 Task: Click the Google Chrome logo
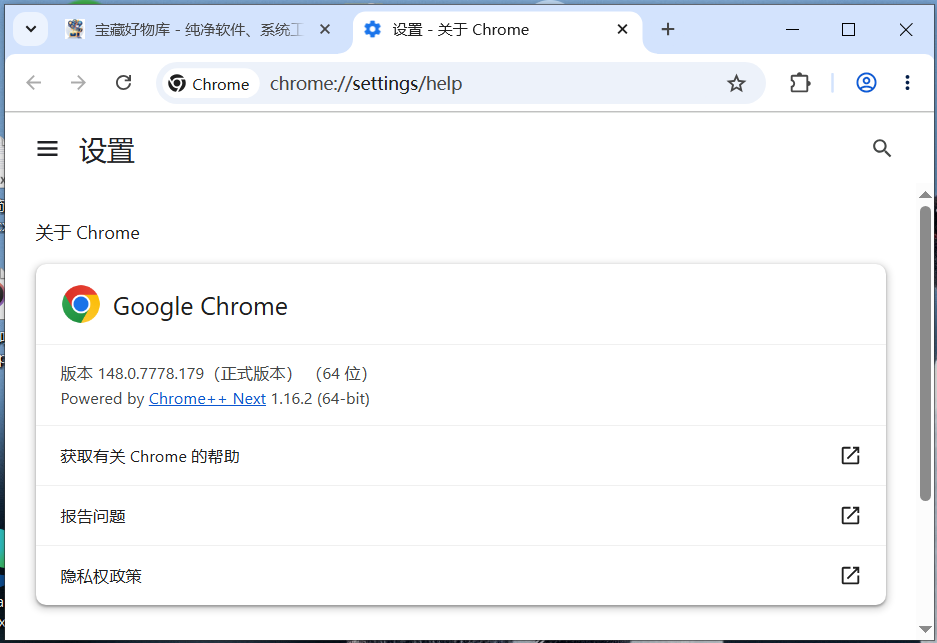click(x=81, y=304)
